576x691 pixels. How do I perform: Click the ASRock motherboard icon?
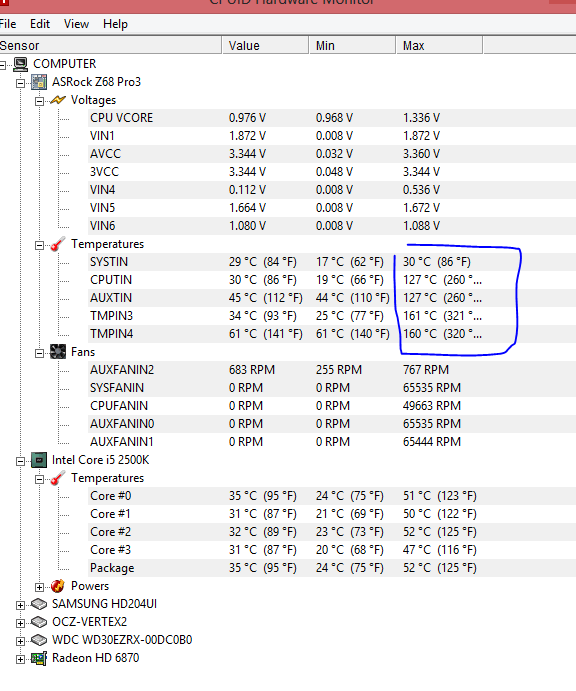39,82
